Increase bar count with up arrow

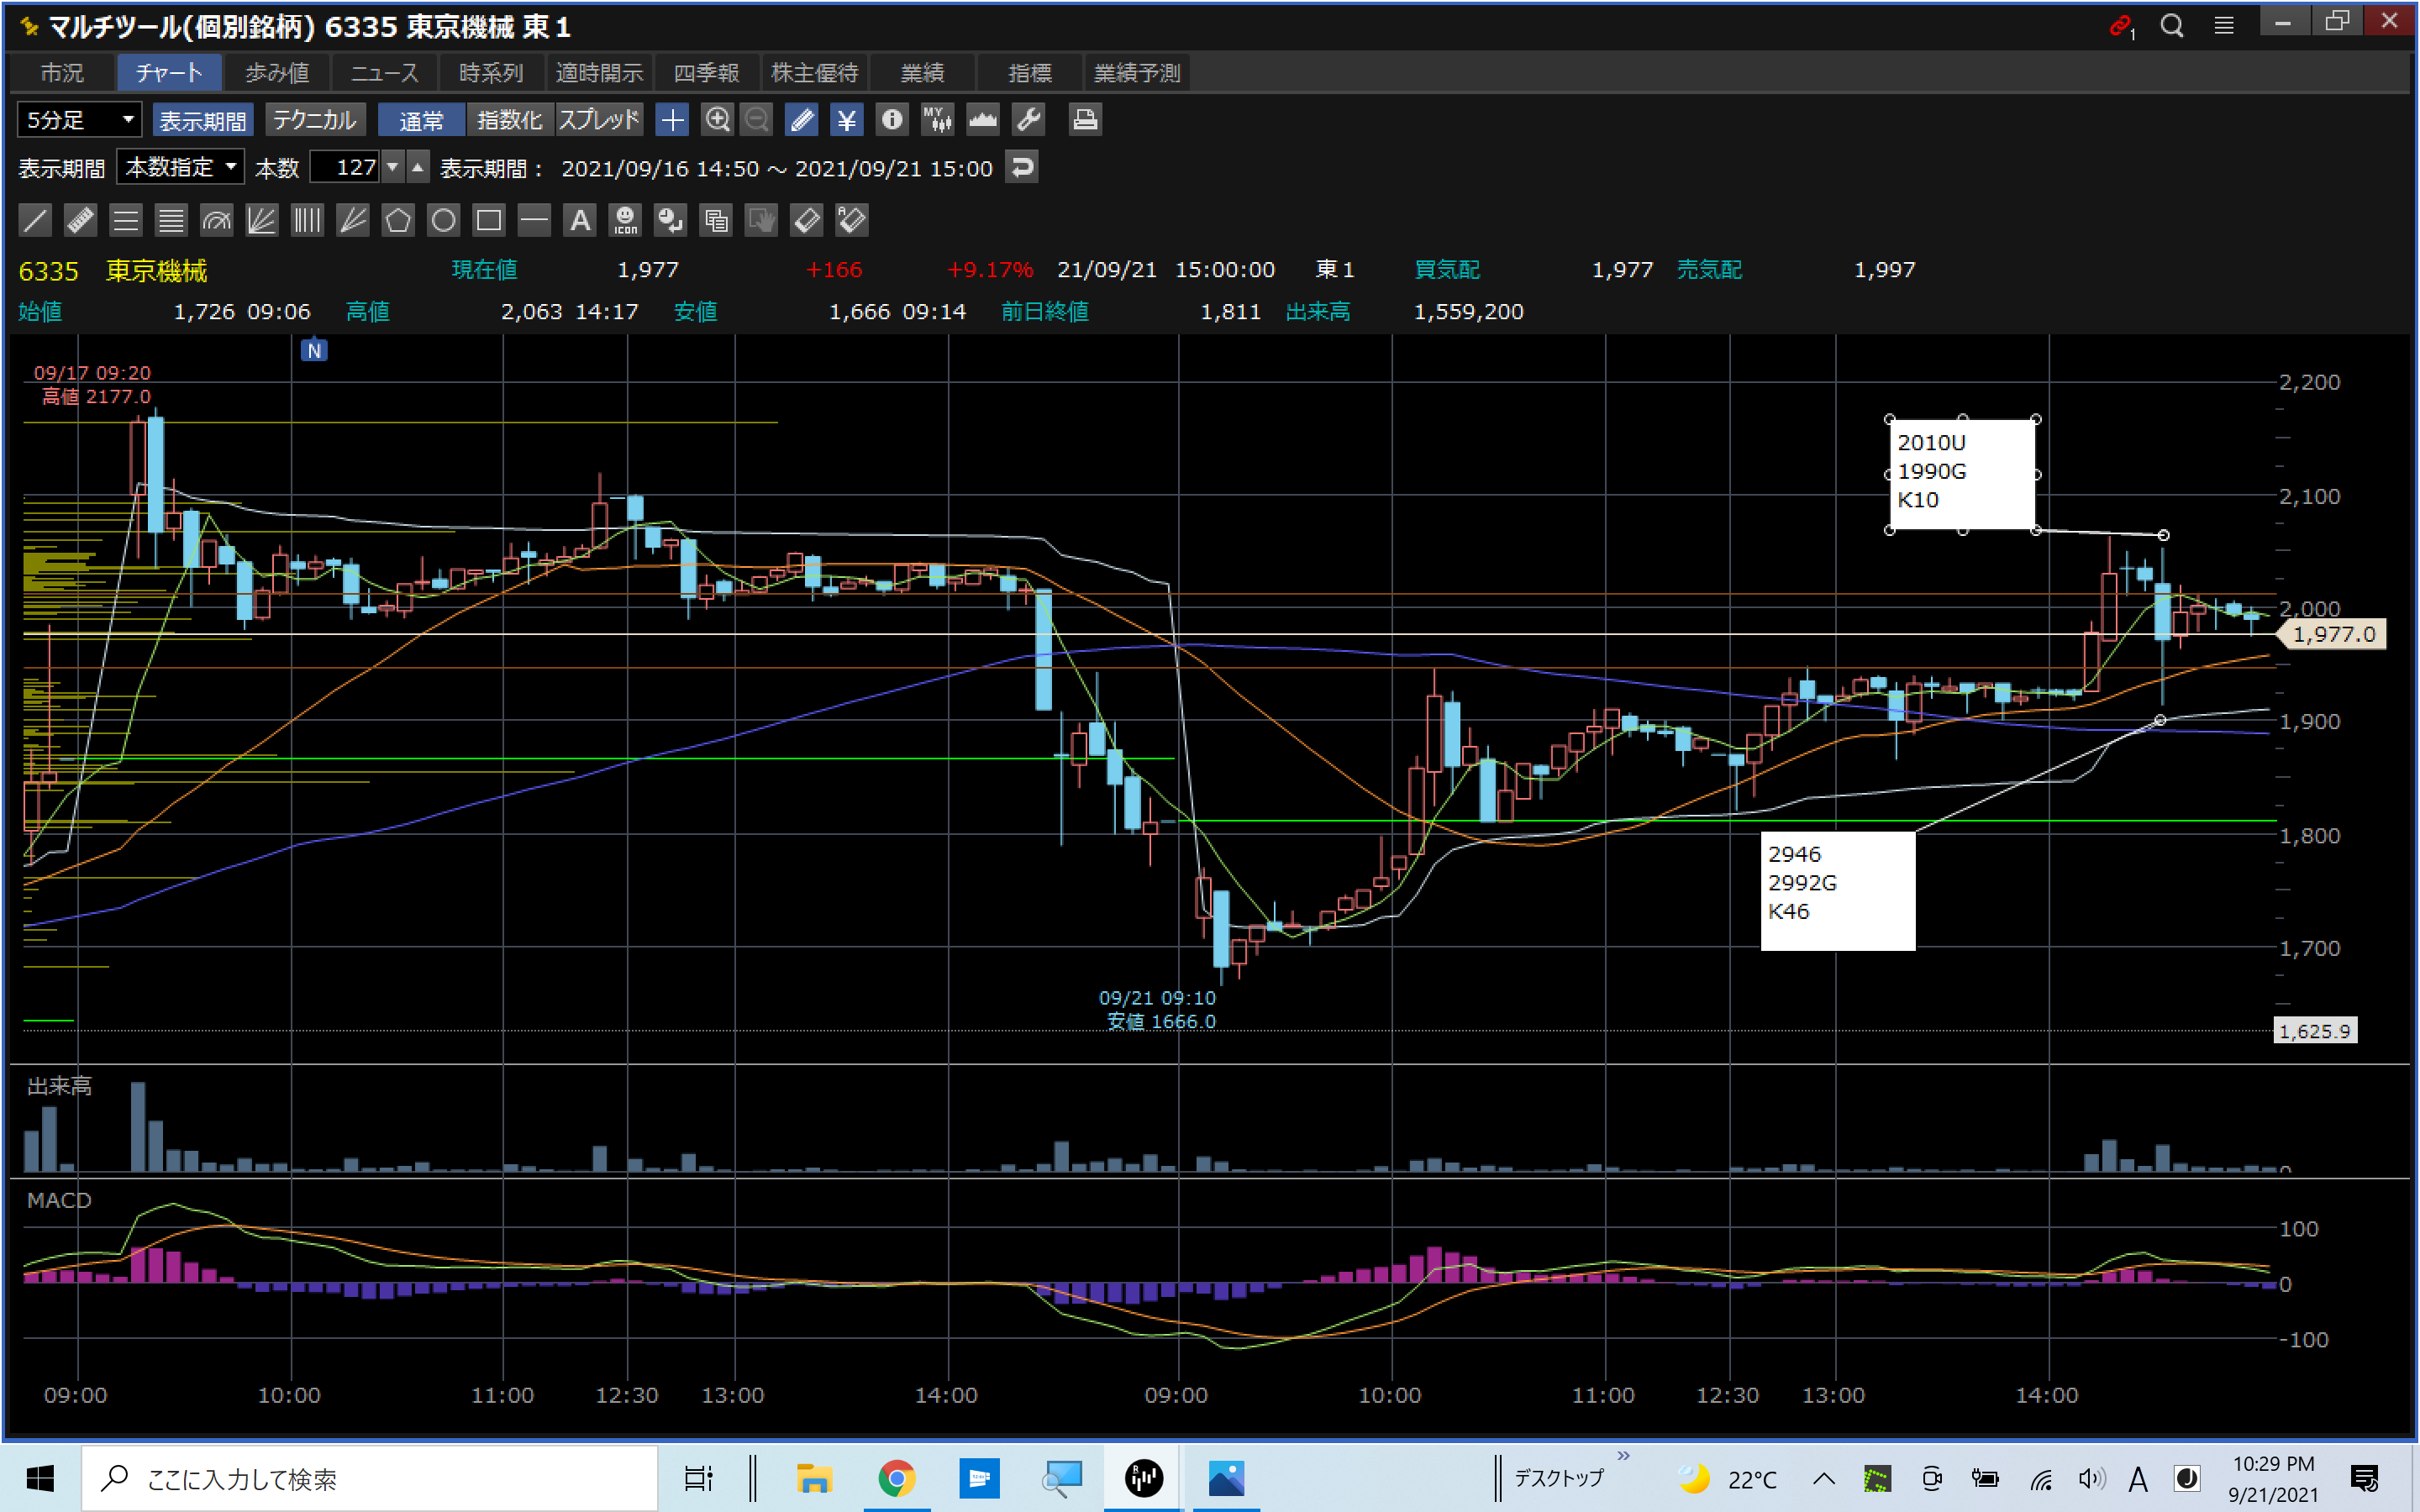418,167
